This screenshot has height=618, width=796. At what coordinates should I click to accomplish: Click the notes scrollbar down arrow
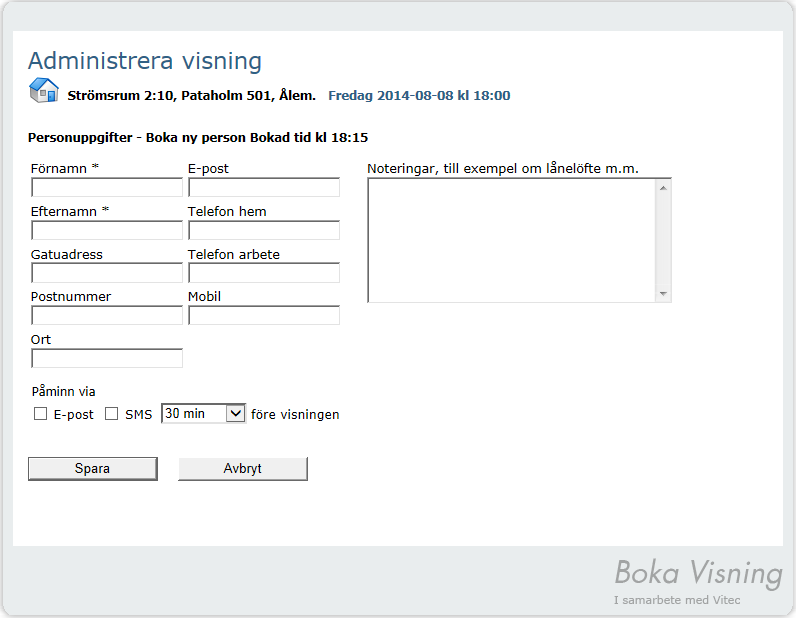click(663, 294)
